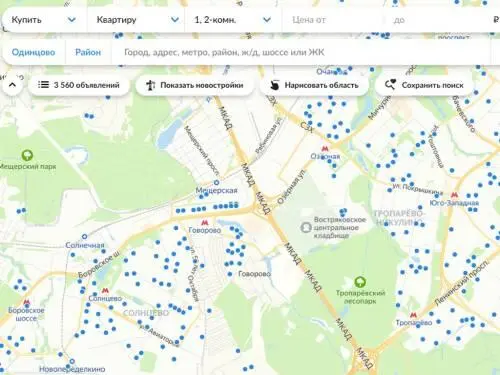Click the Тропарёво-Никулино district label
Viewport: 500px width, 375px height.
399,218
